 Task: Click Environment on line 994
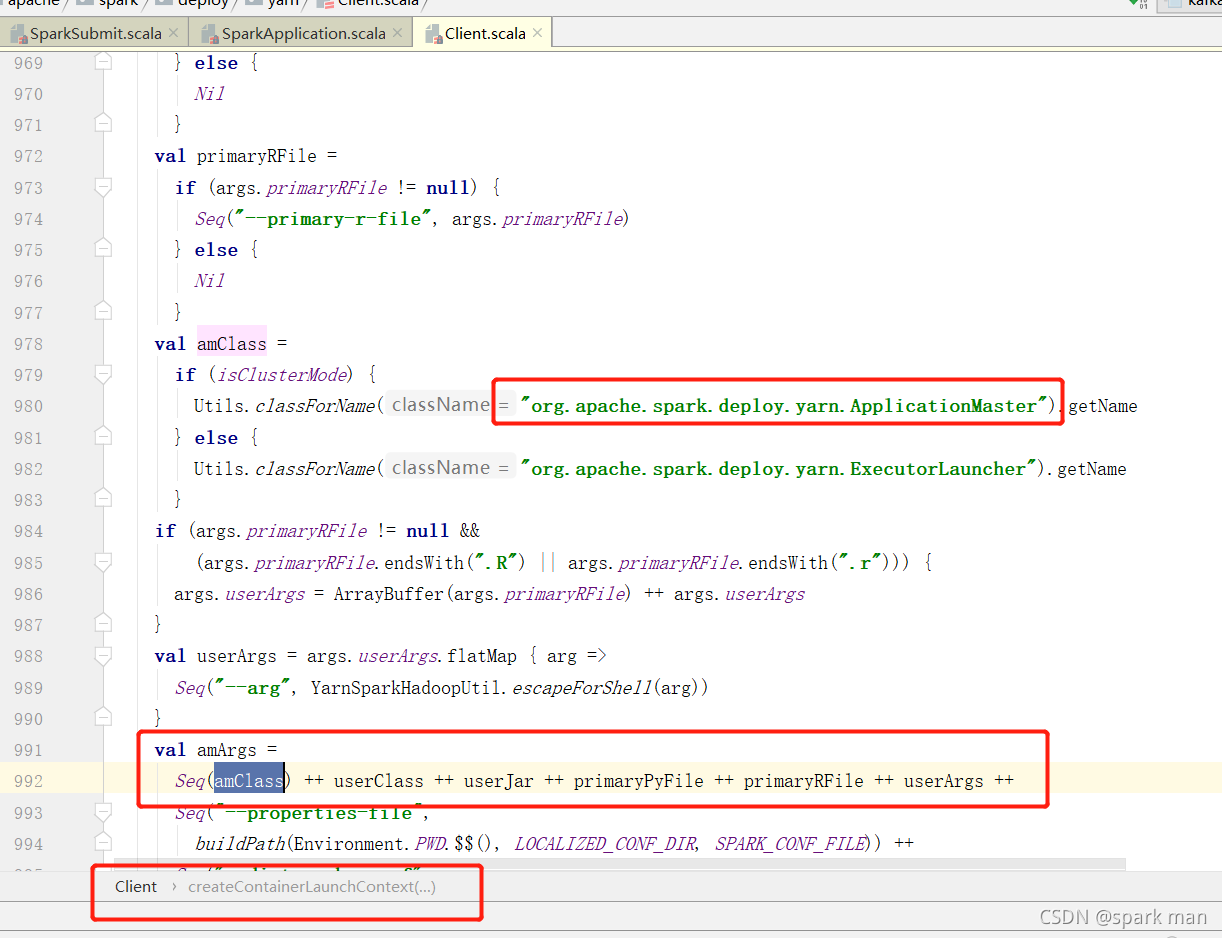pos(347,844)
